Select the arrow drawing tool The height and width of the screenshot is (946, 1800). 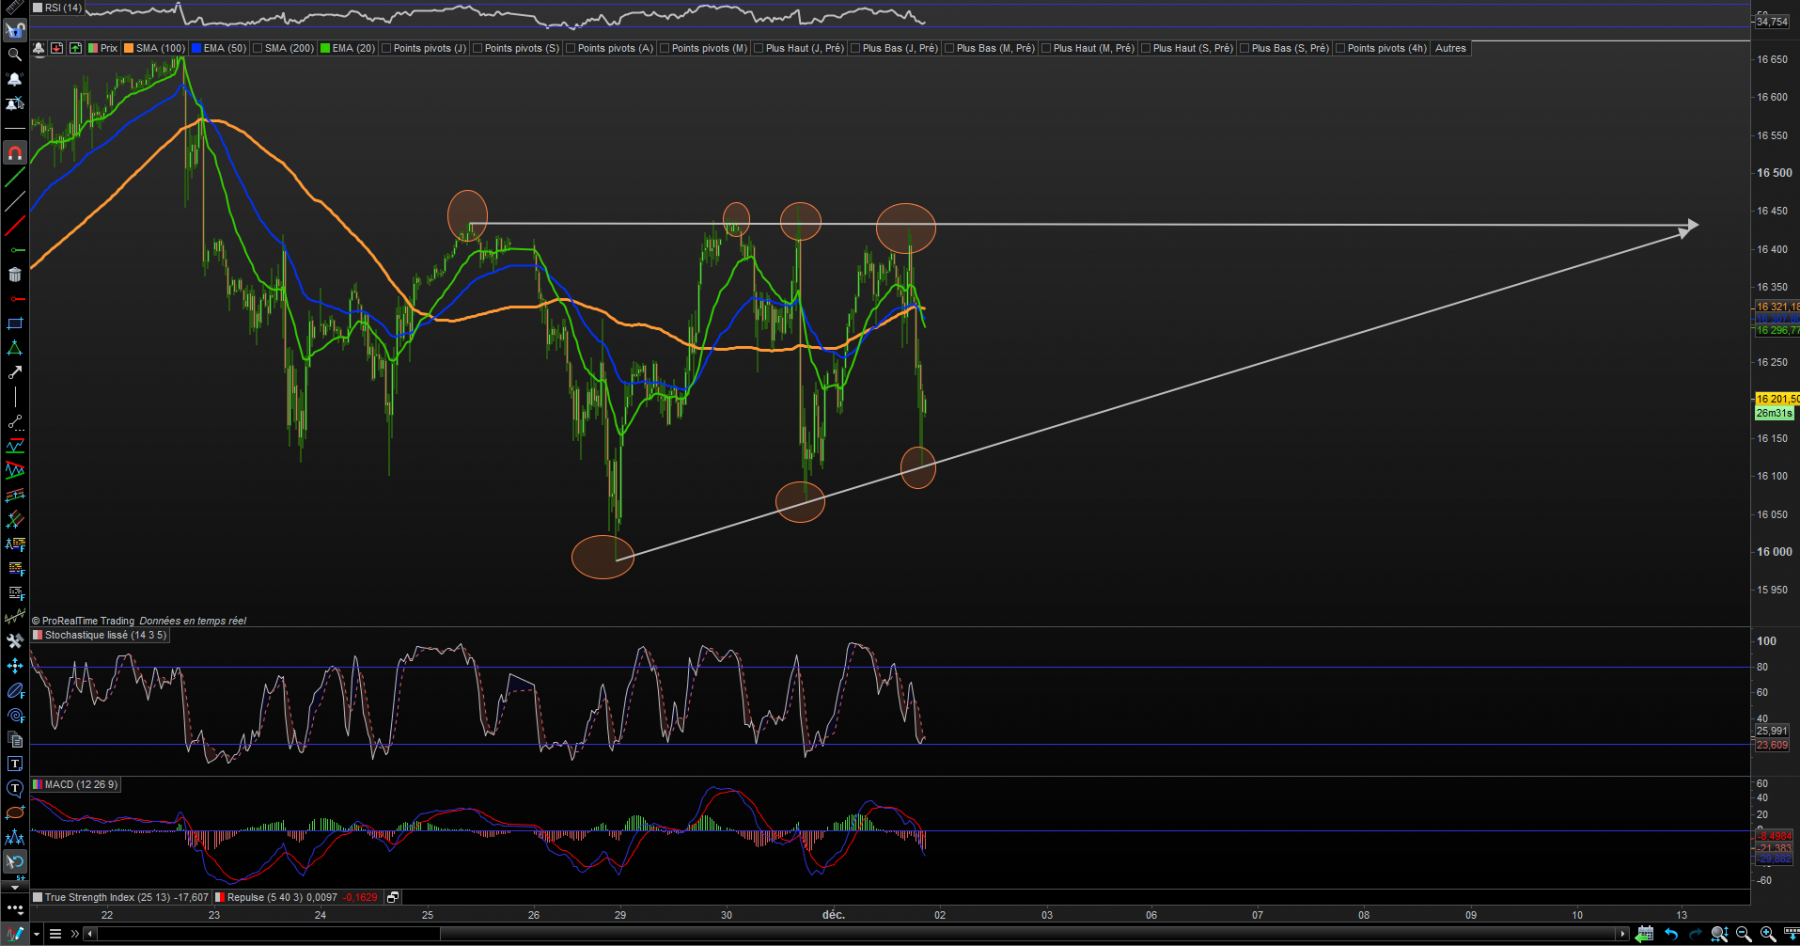tap(14, 373)
